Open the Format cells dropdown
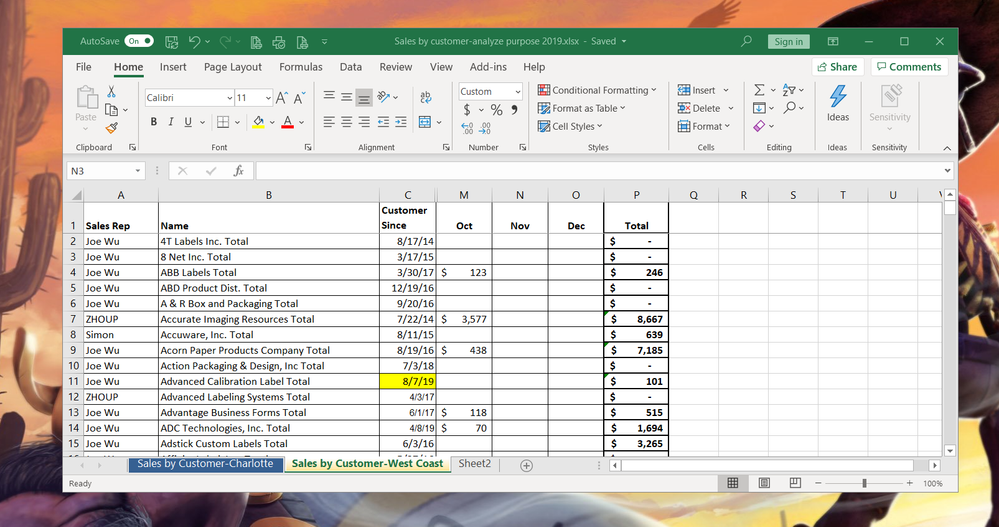999x527 pixels. pos(704,126)
